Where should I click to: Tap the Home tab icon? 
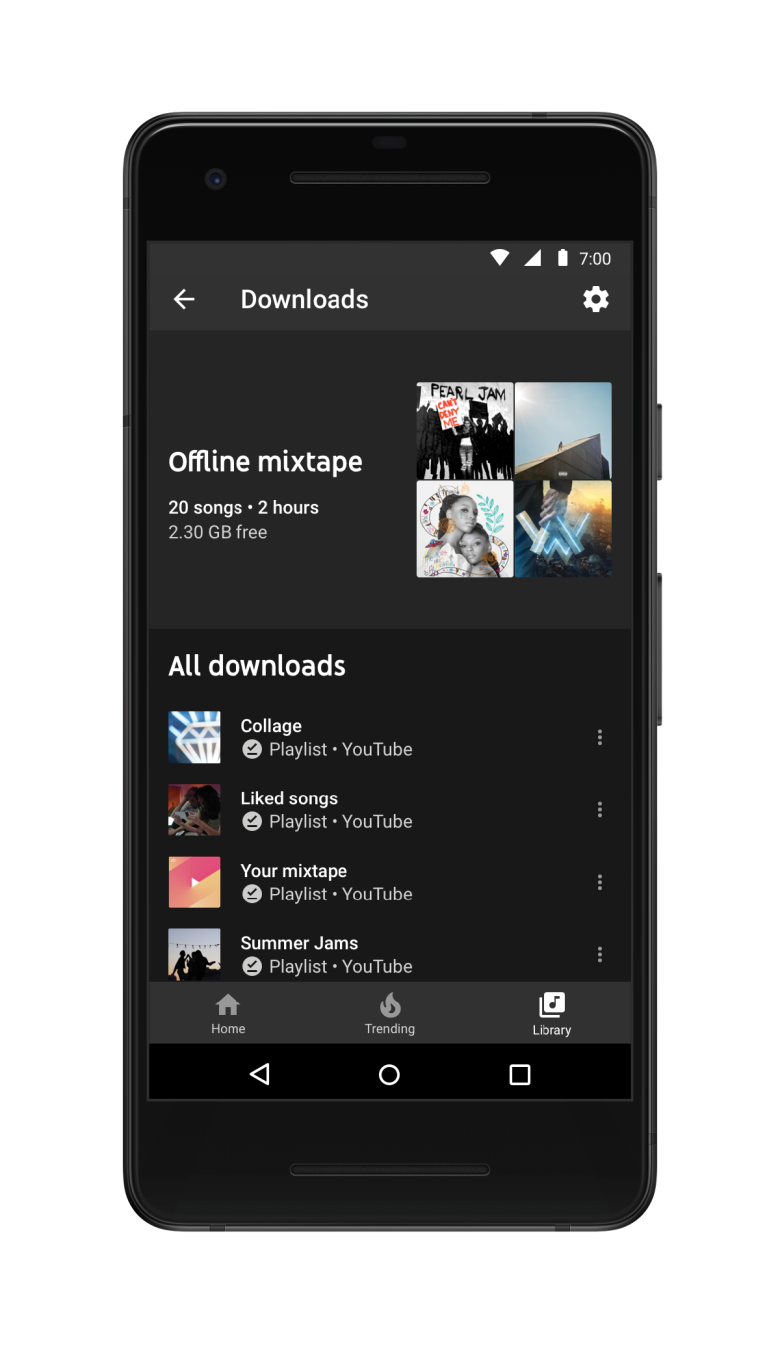coord(228,1004)
